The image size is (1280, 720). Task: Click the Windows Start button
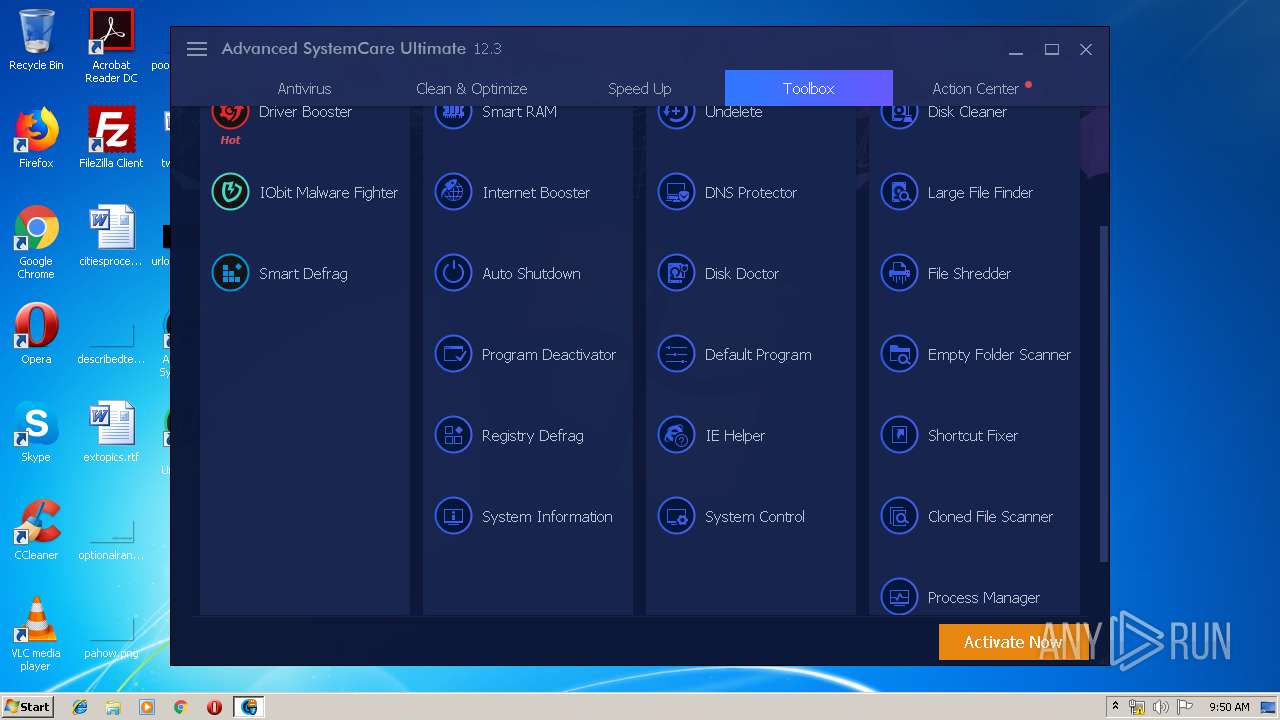27,706
